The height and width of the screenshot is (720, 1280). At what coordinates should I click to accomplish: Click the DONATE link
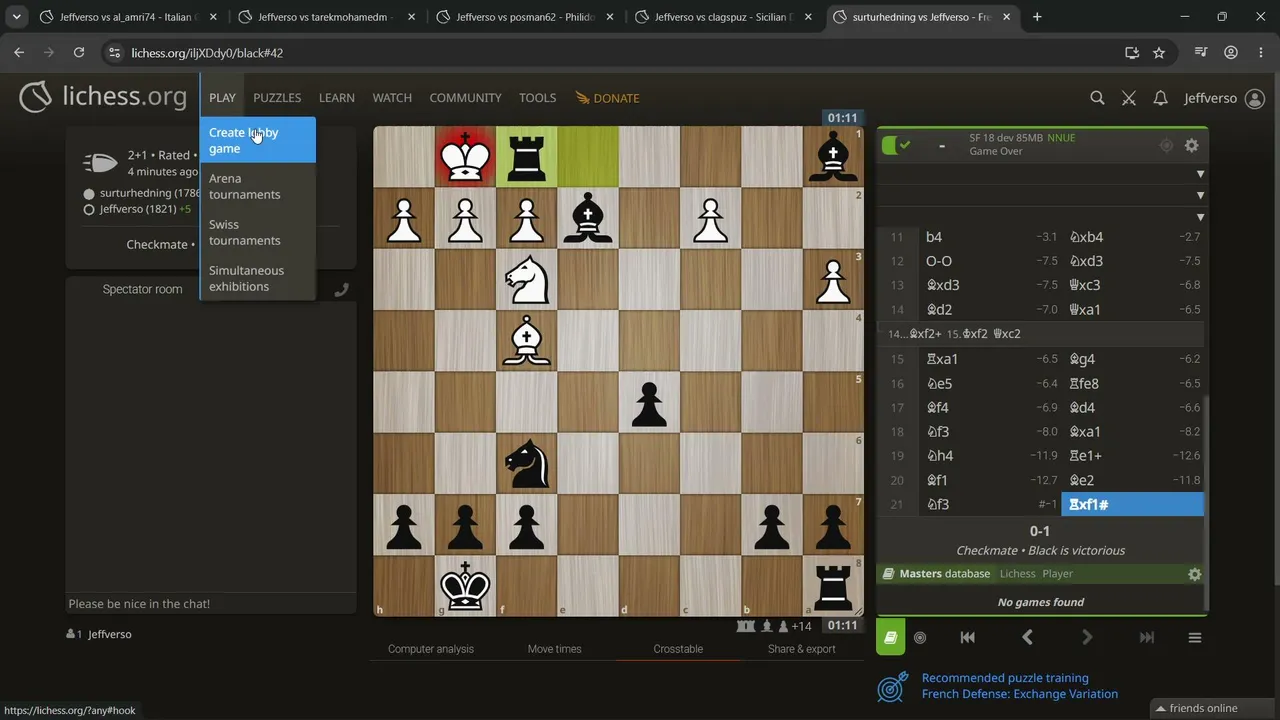607,98
